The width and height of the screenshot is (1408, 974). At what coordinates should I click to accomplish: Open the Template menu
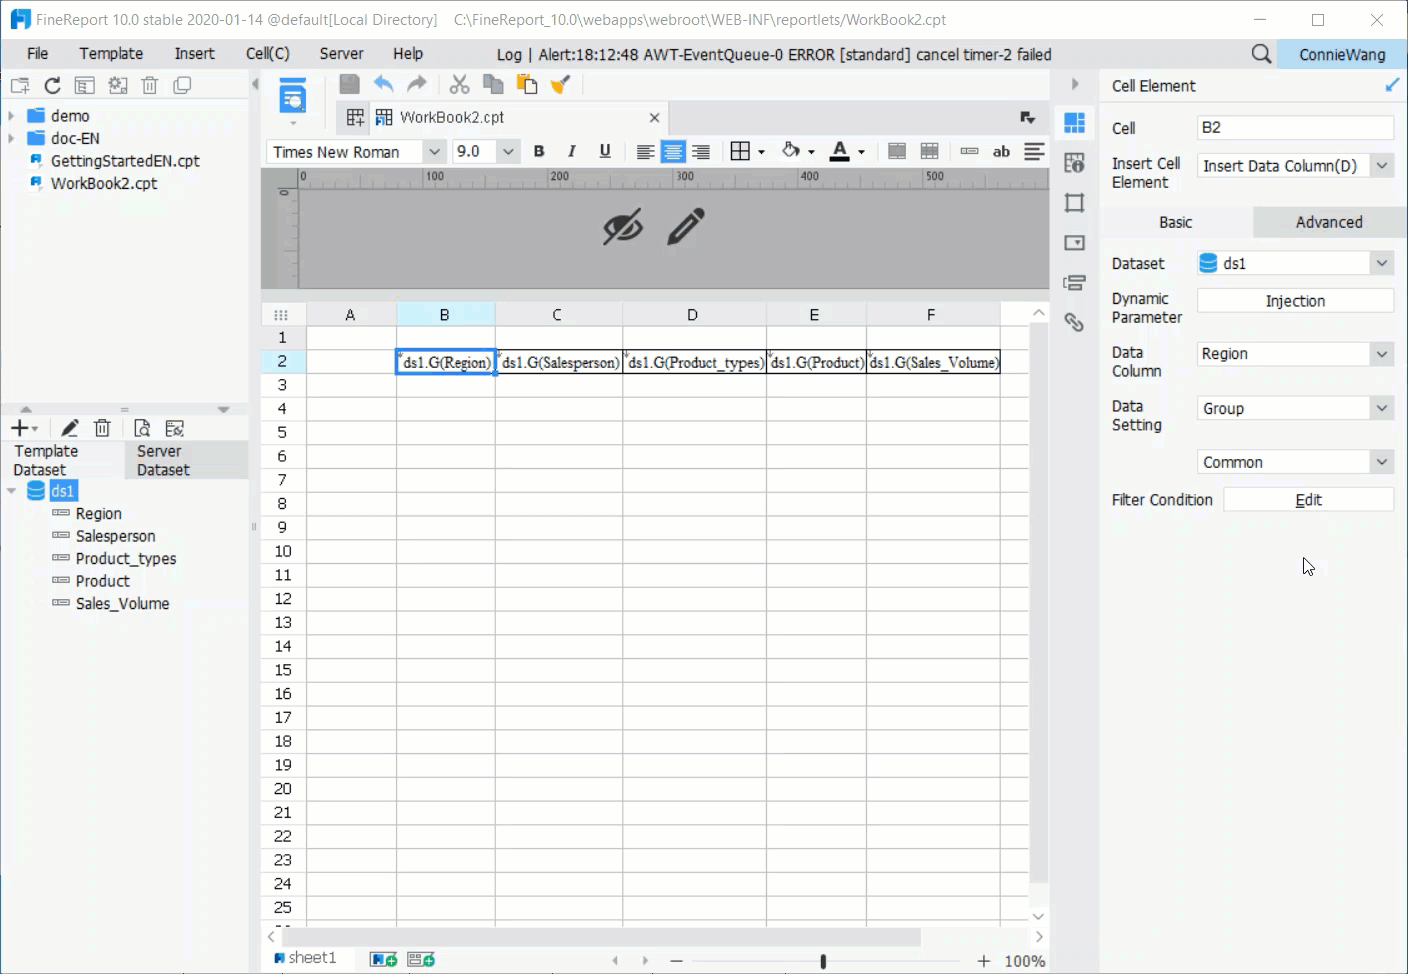(111, 54)
